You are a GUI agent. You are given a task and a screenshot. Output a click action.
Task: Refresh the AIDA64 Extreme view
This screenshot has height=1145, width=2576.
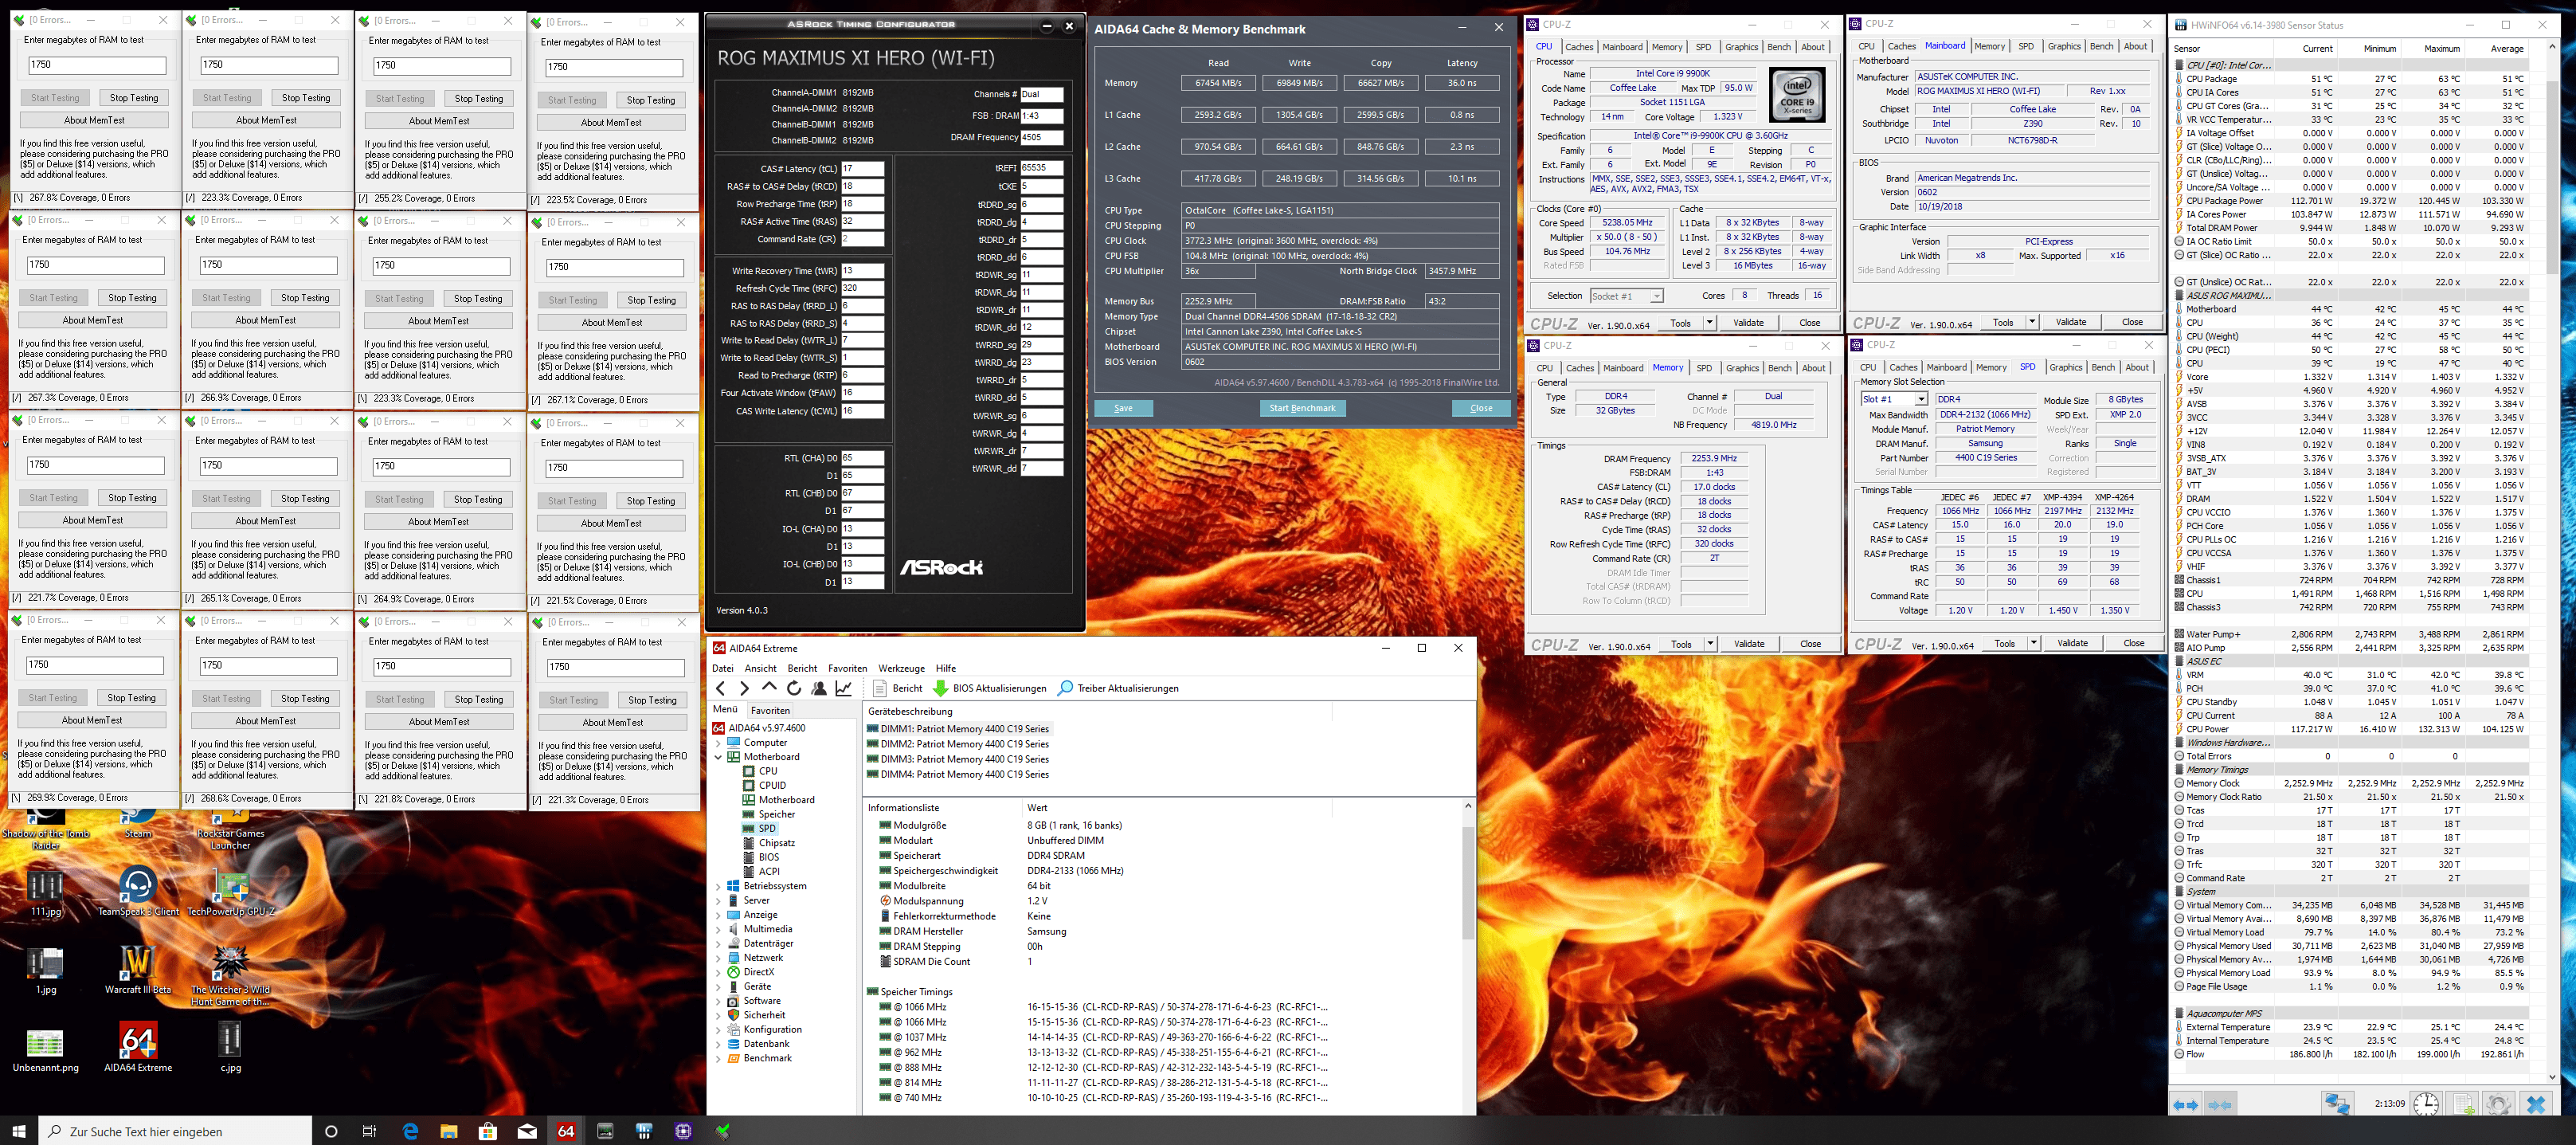click(794, 688)
